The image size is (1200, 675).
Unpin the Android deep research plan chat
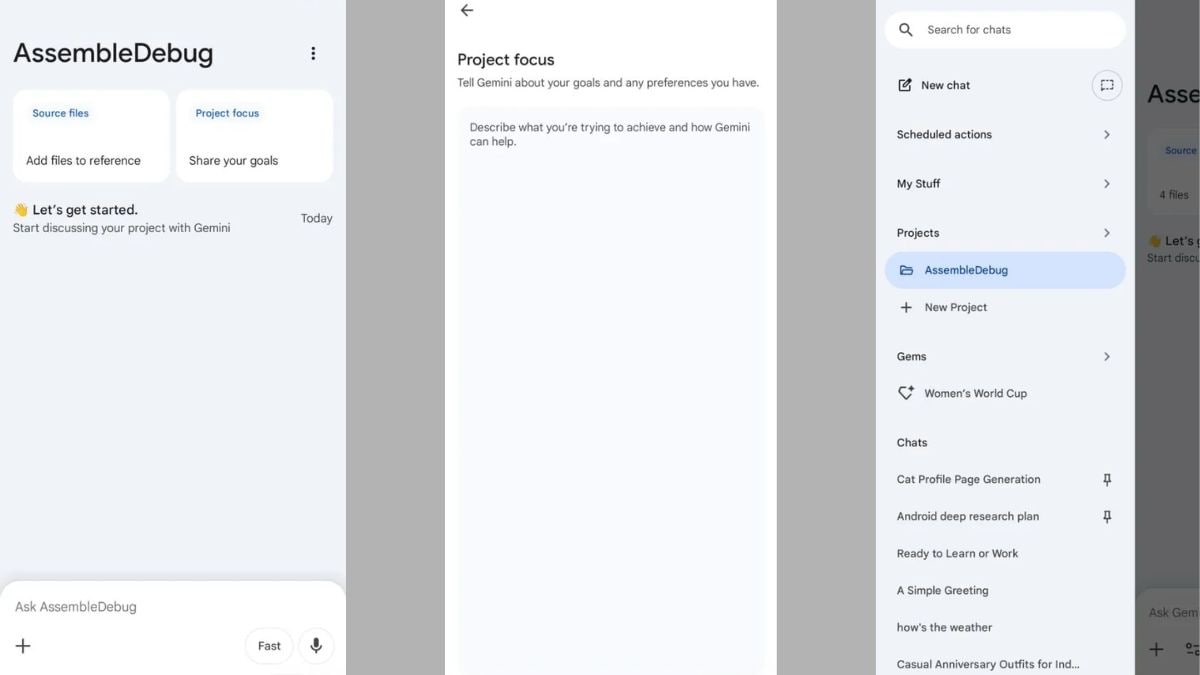(1106, 516)
